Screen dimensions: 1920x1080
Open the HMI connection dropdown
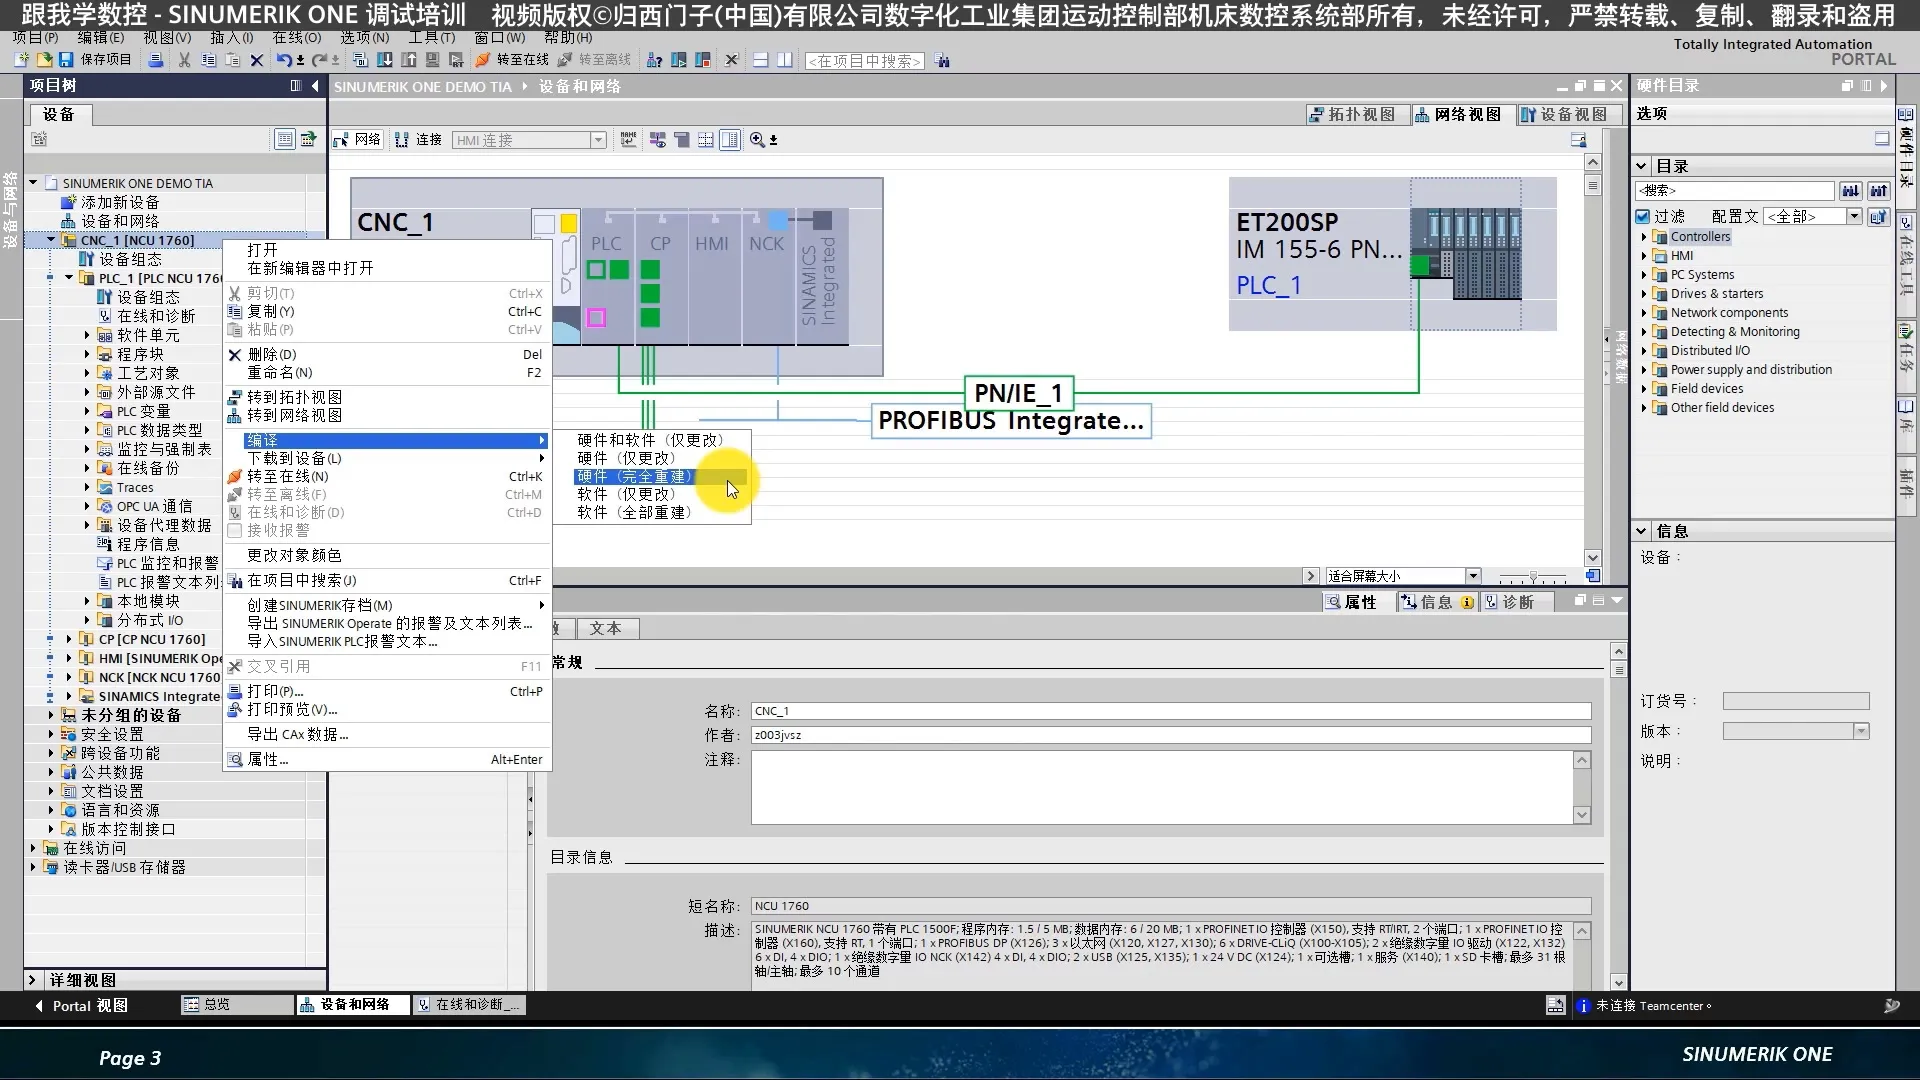pyautogui.click(x=598, y=140)
